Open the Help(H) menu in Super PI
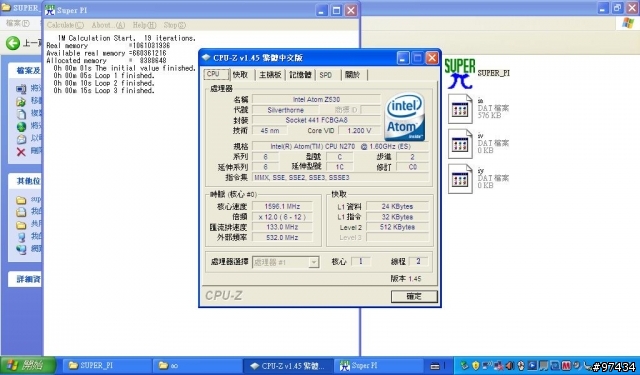 tap(144, 25)
